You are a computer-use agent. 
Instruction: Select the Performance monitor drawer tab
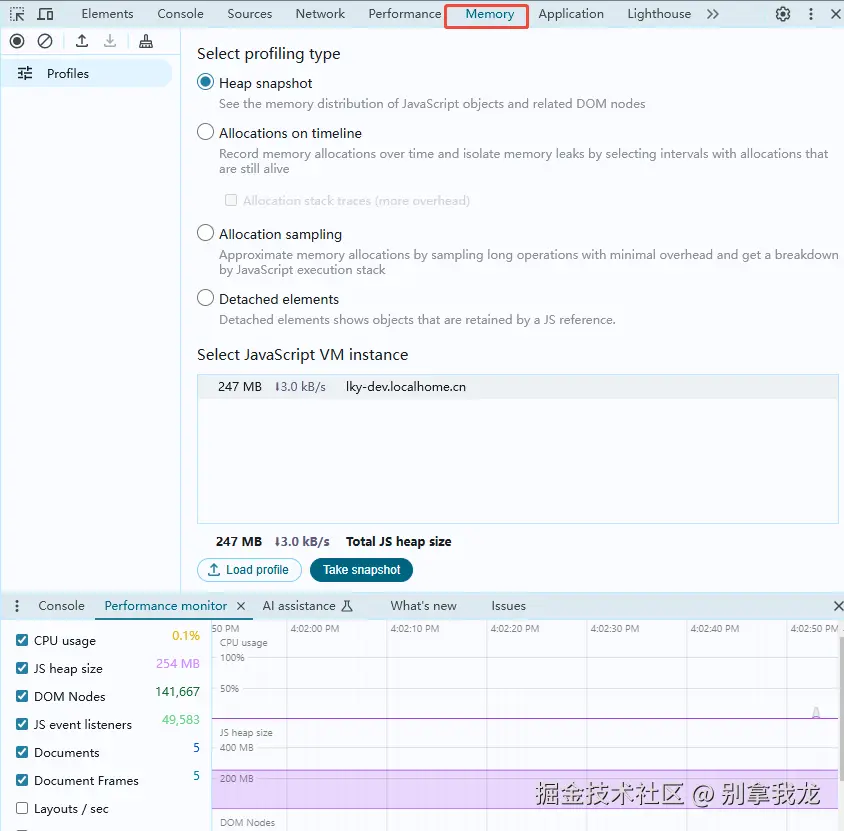(x=166, y=606)
